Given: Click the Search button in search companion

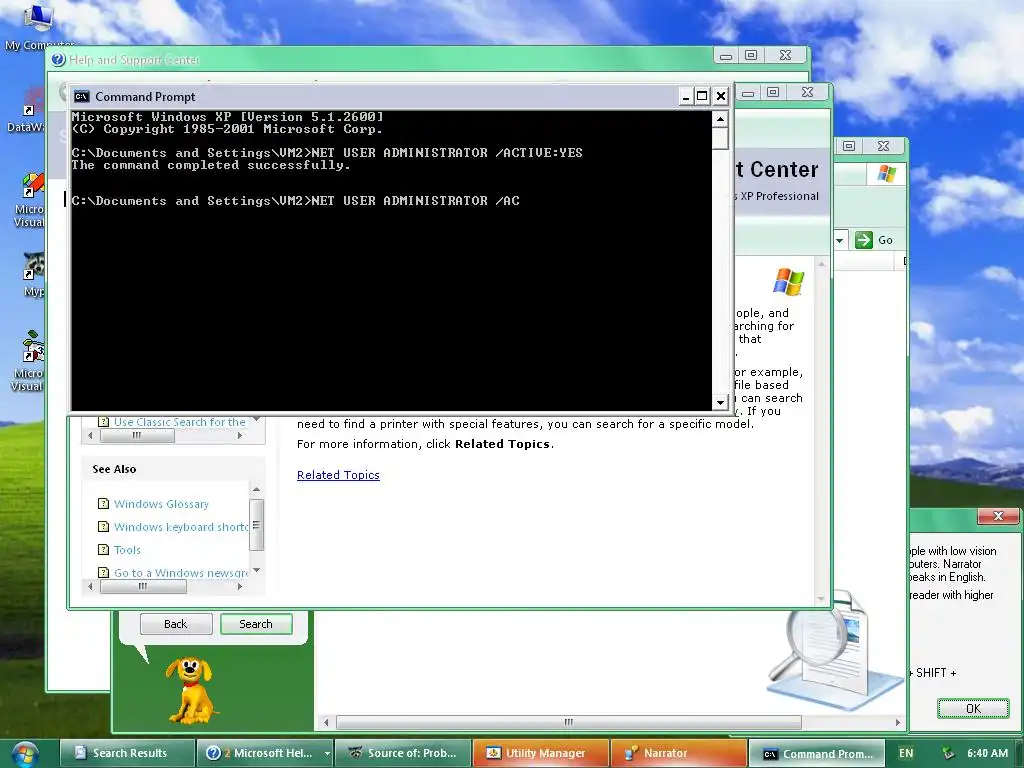Looking at the screenshot, I should [x=256, y=624].
